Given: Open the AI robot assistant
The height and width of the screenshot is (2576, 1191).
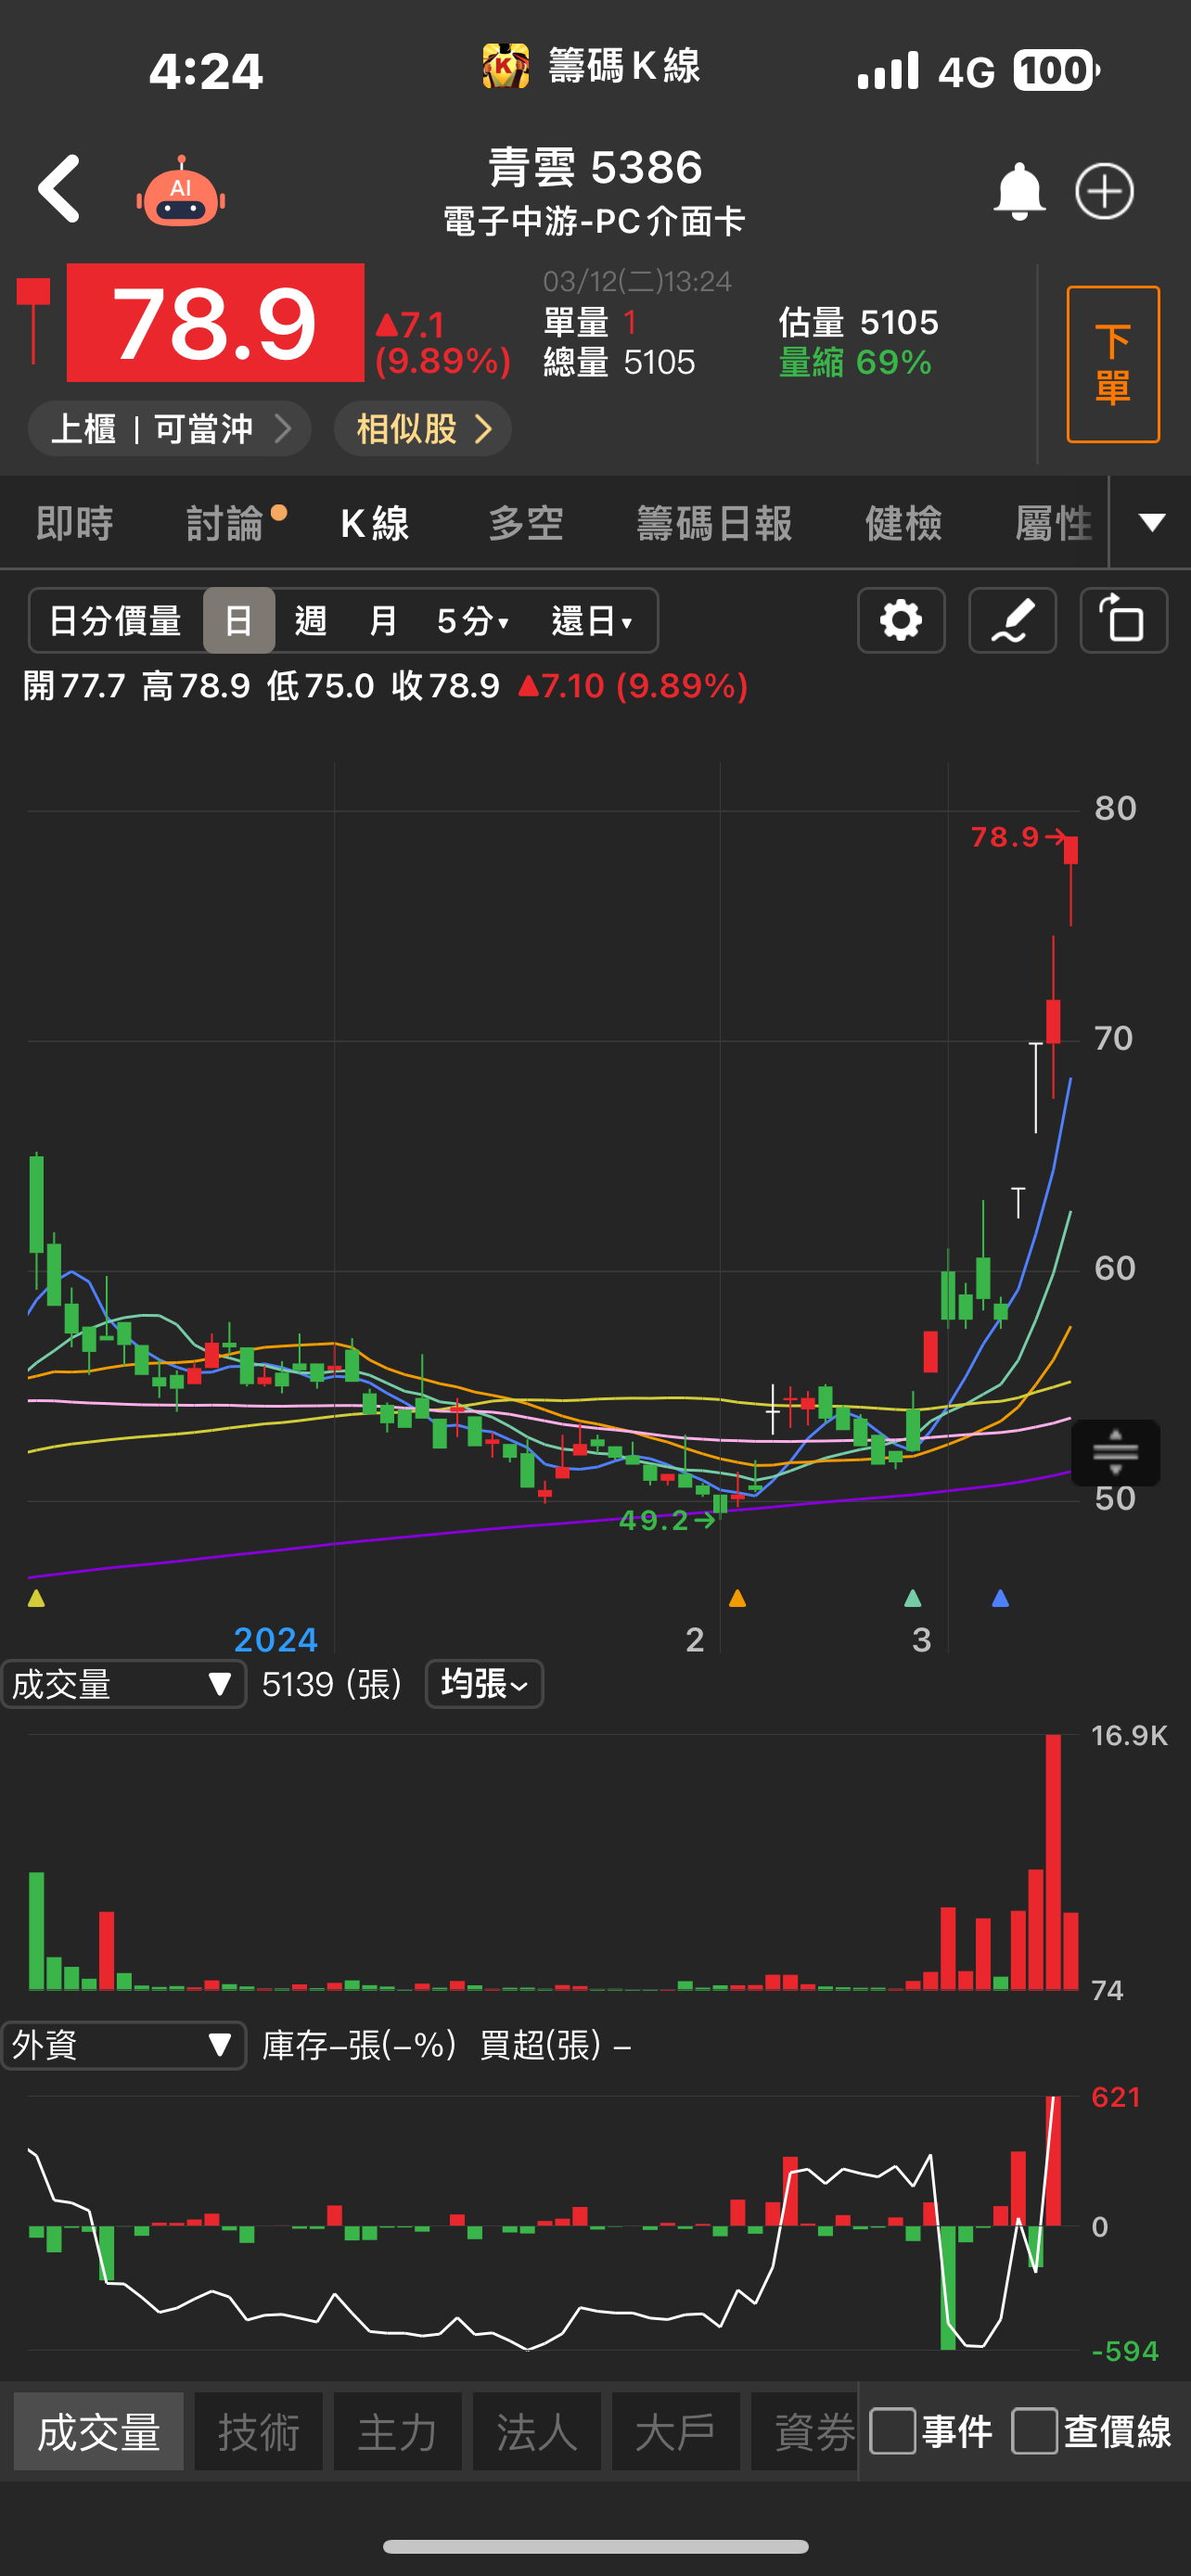Looking at the screenshot, I should tap(181, 192).
